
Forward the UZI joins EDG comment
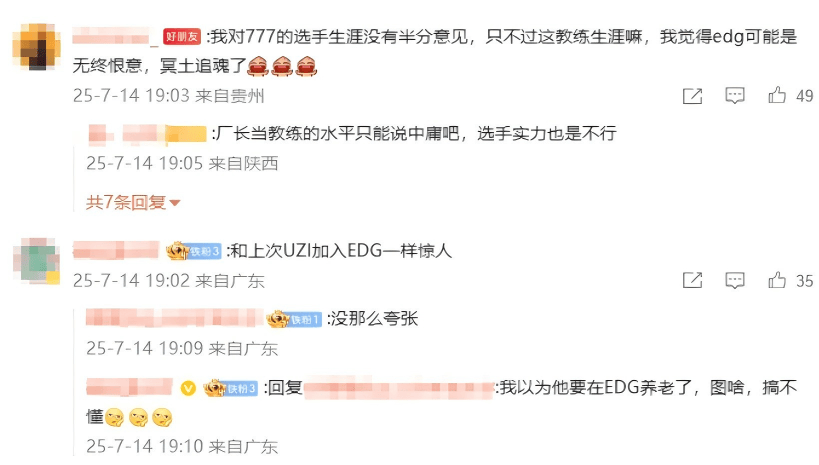693,281
